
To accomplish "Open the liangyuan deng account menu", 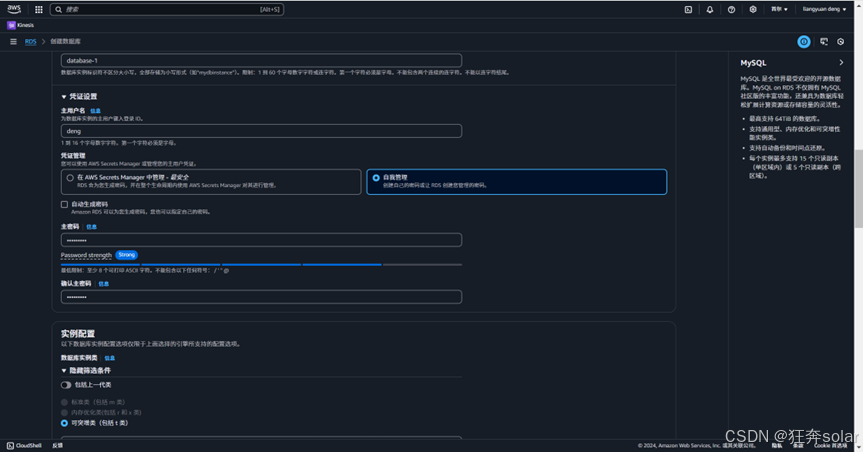I will pos(824,9).
